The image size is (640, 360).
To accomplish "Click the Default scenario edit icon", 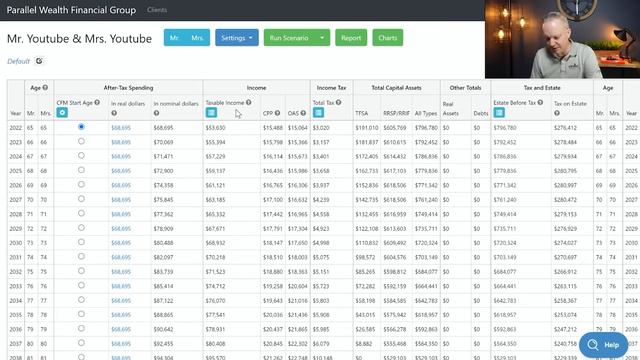I will pyautogui.click(x=39, y=61).
